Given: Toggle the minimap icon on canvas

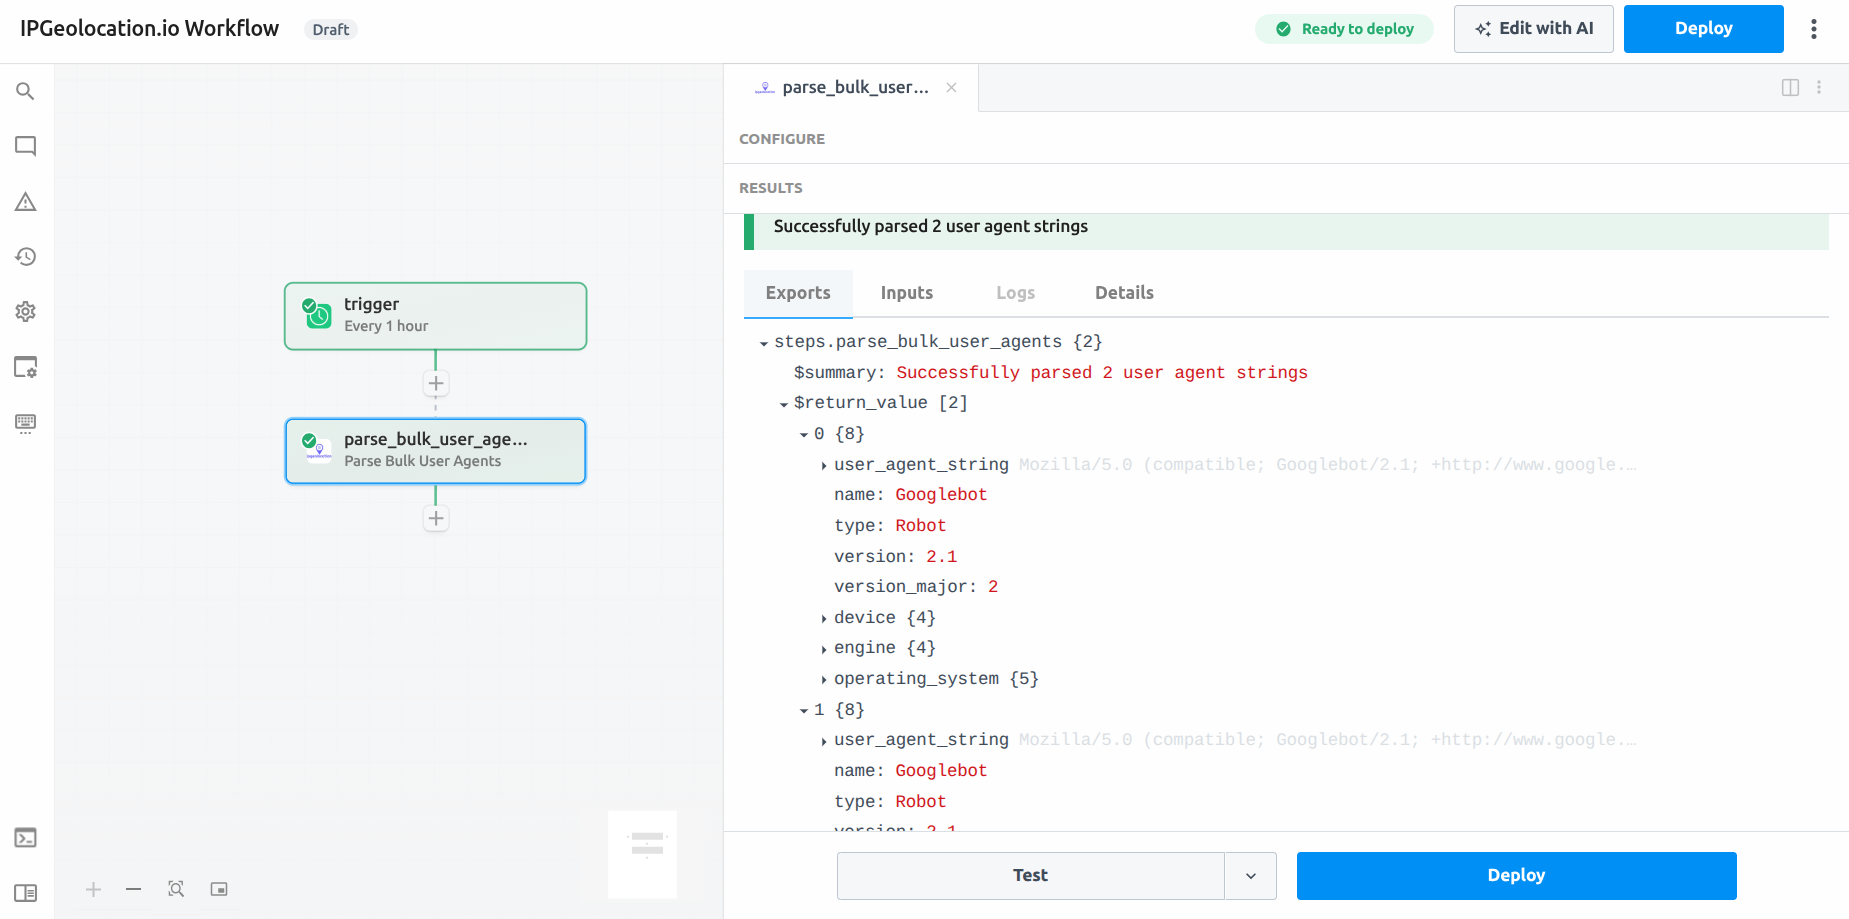Looking at the screenshot, I should coord(219,889).
